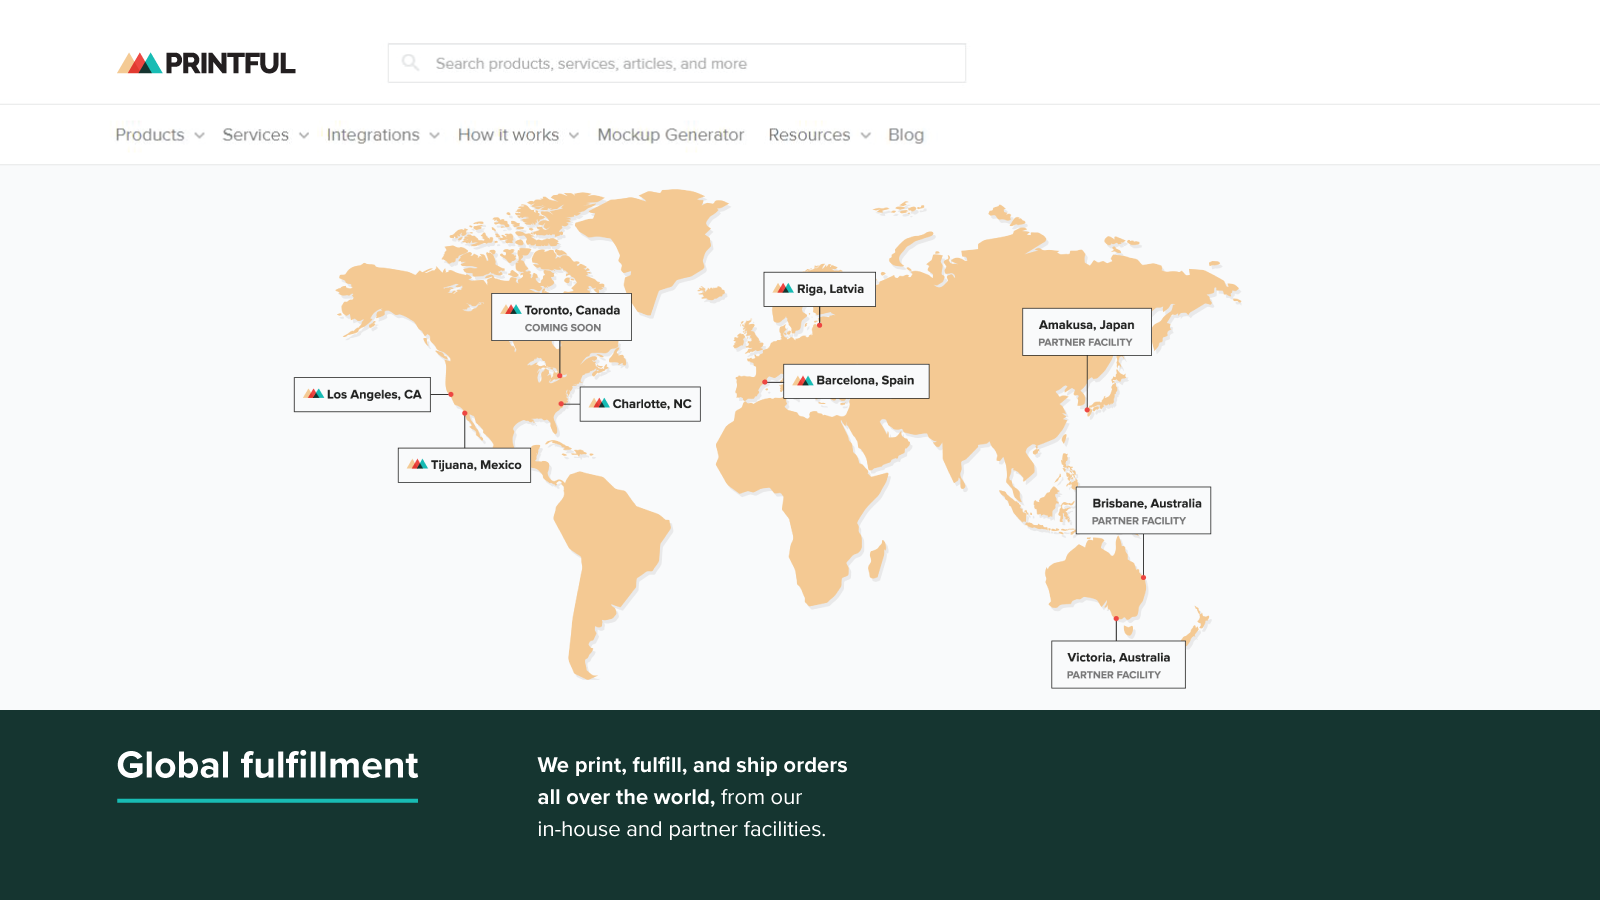The width and height of the screenshot is (1600, 900).
Task: Focus the product search field
Action: 677,63
